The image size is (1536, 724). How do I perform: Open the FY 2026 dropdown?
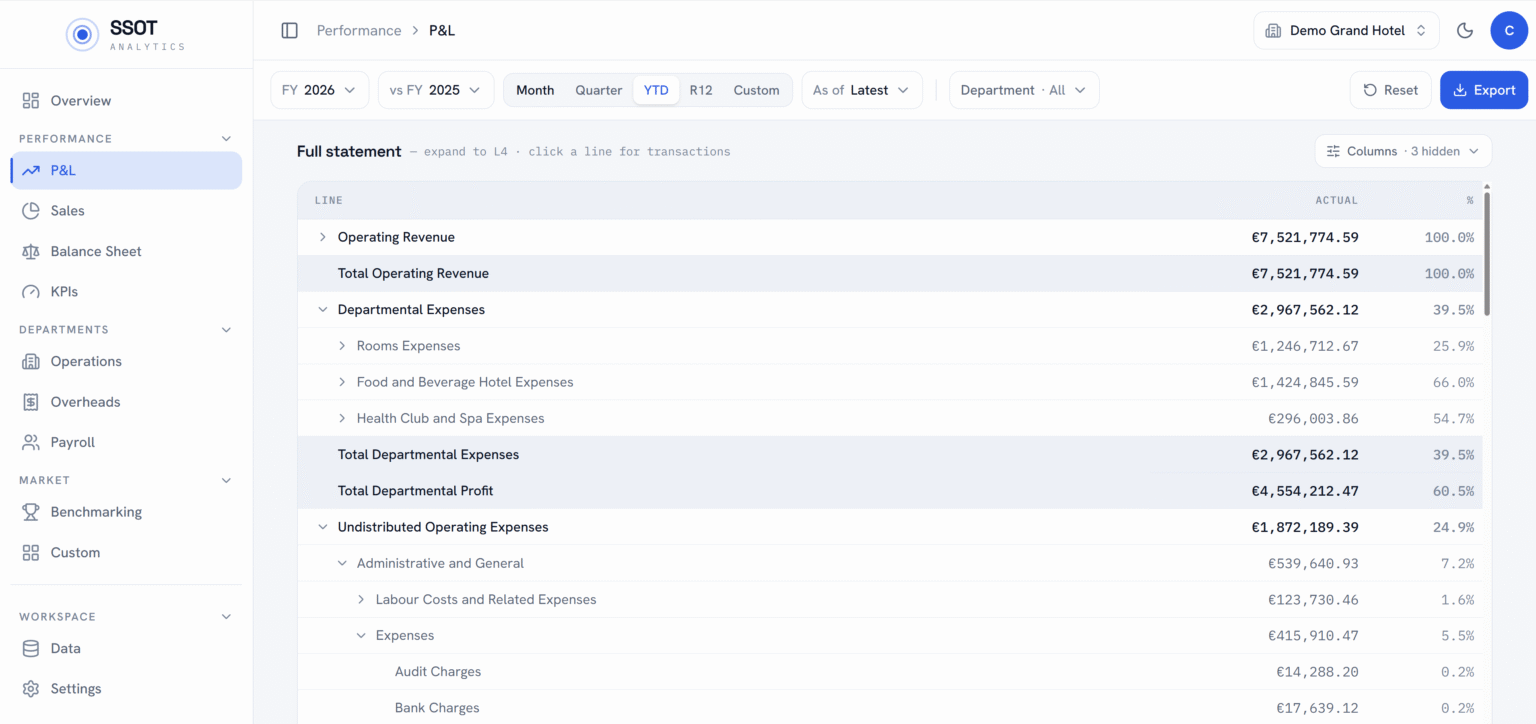[x=319, y=90]
